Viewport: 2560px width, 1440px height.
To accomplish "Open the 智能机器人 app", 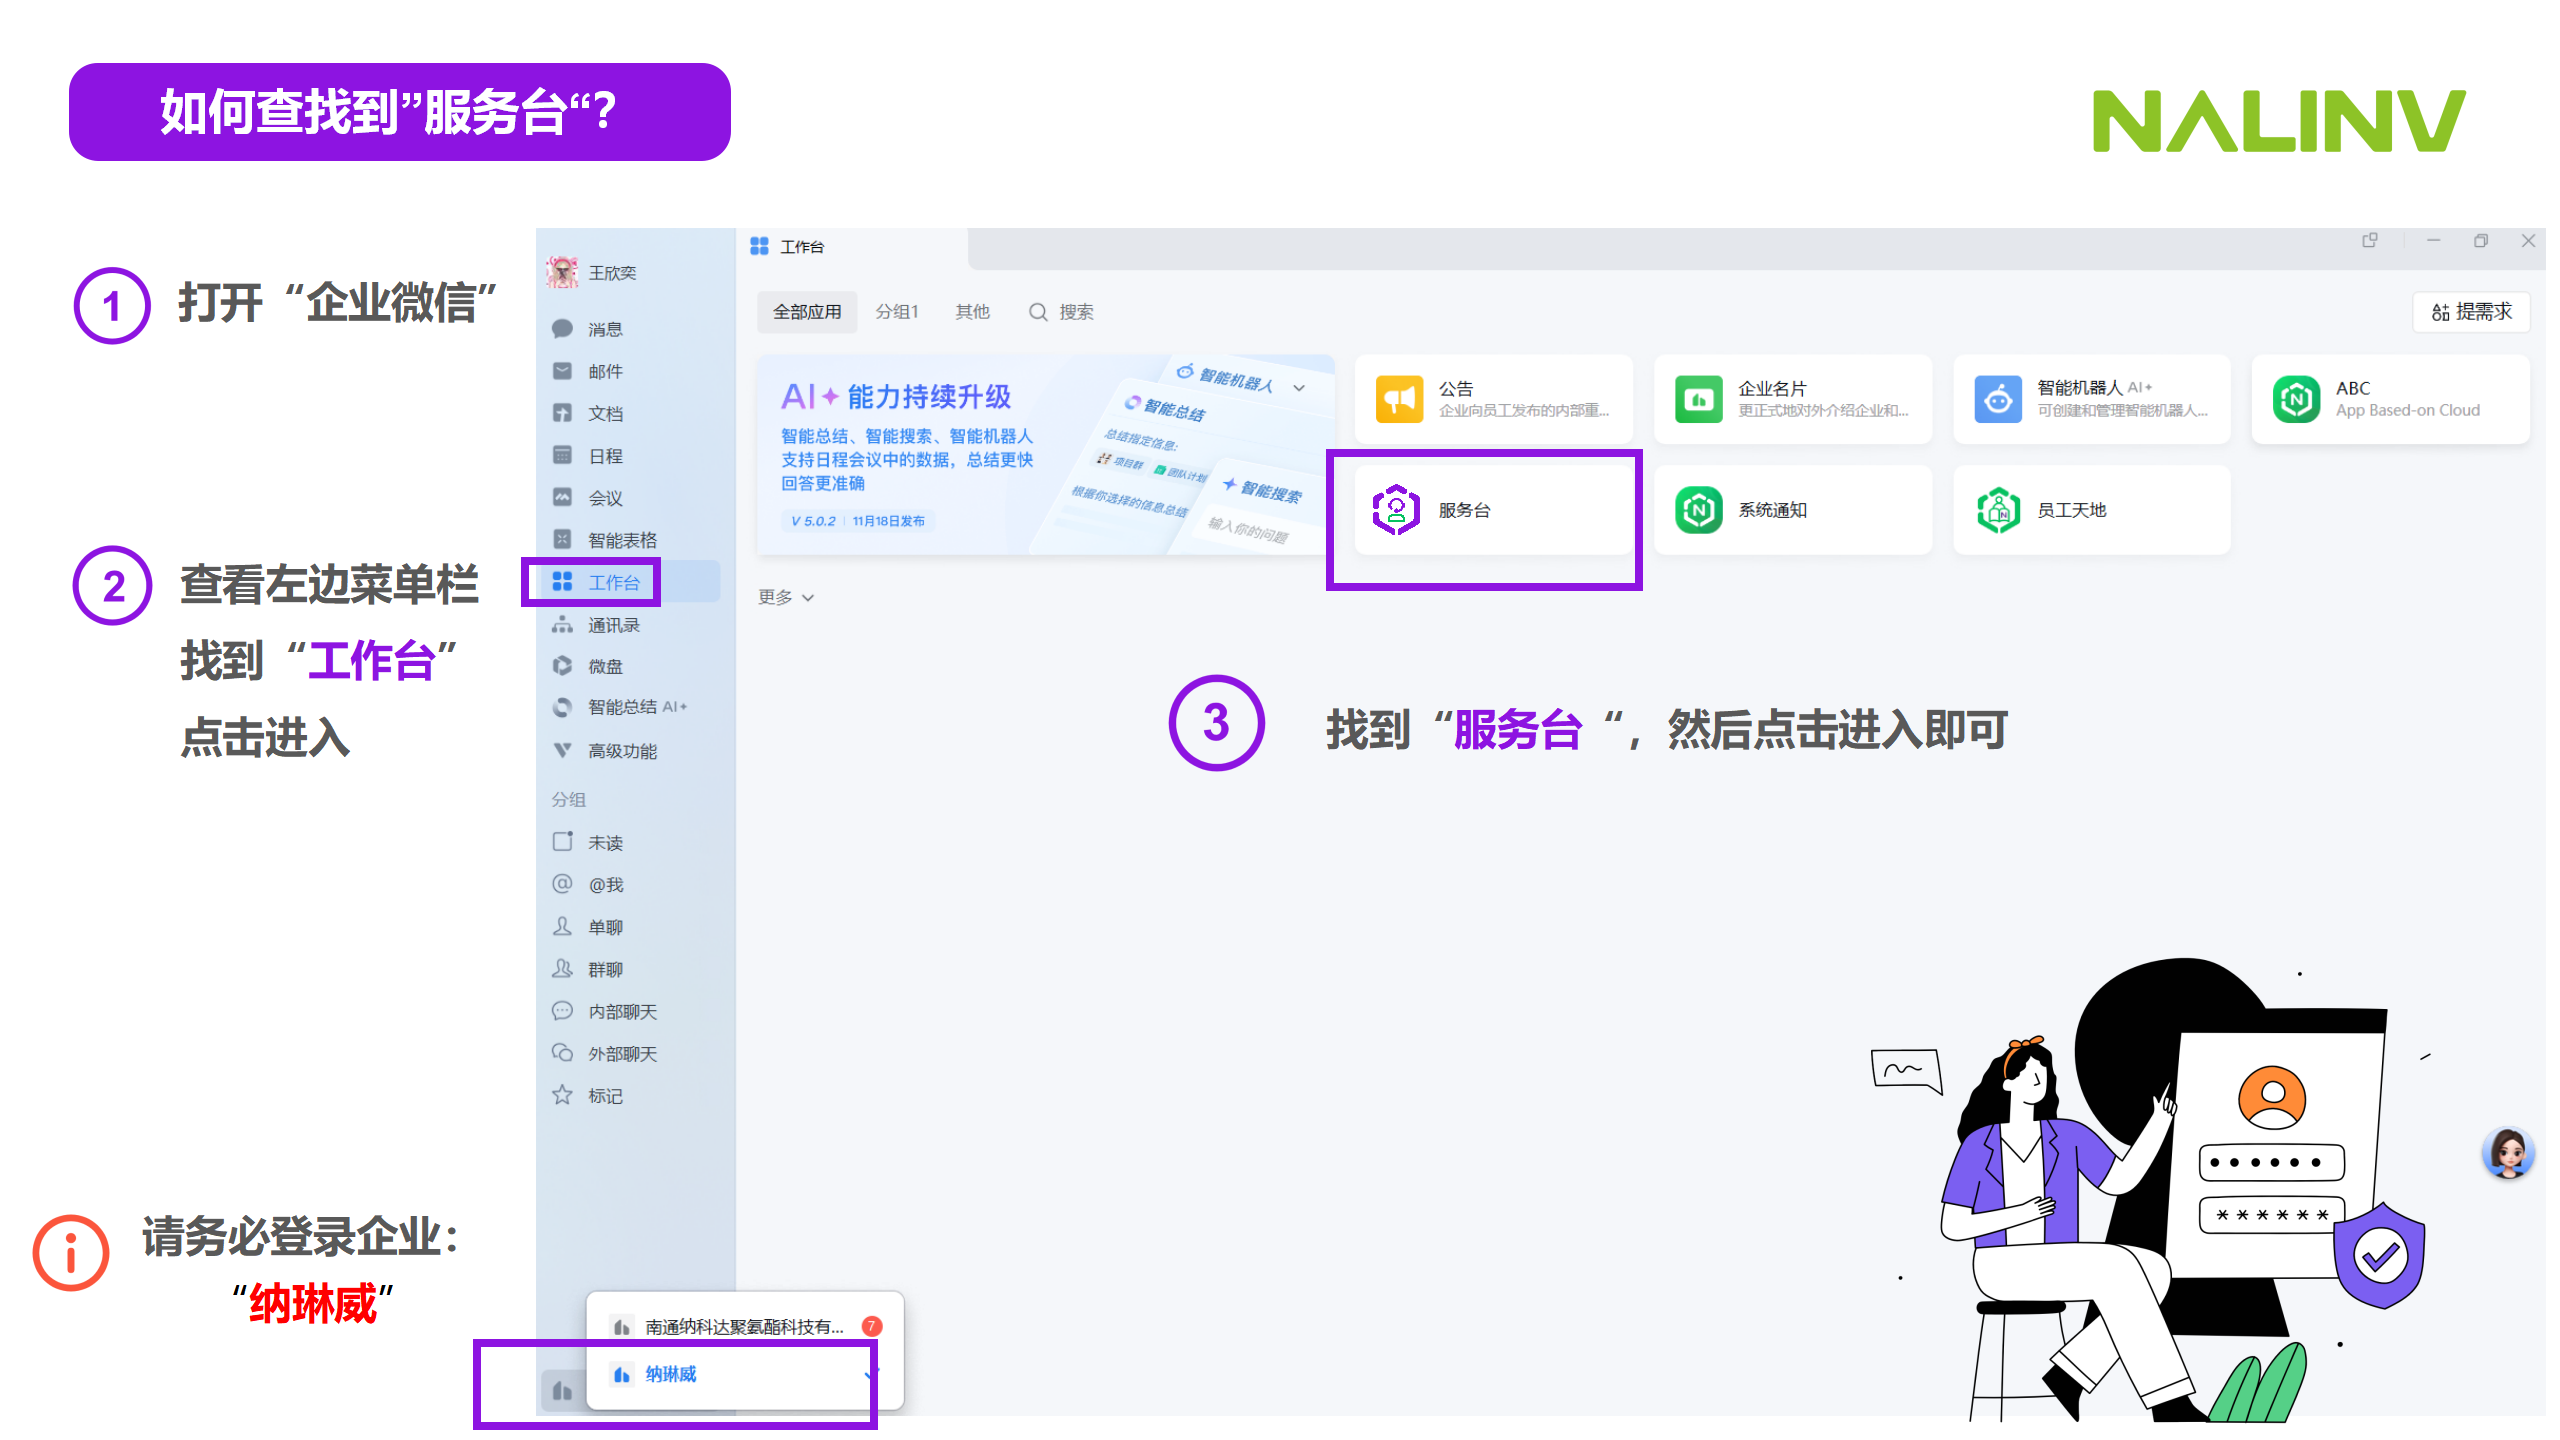I will [2091, 399].
